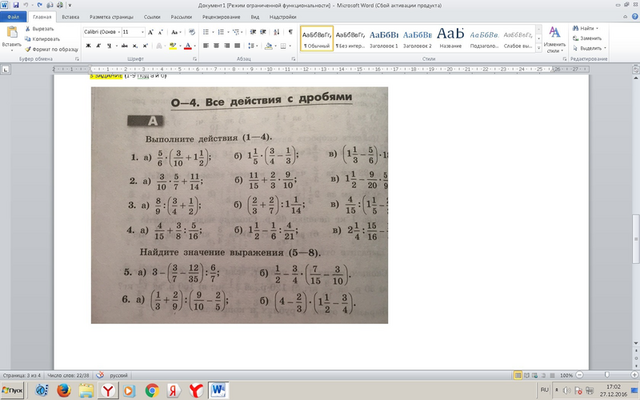Open the font name Calibri dropdown

coord(119,32)
